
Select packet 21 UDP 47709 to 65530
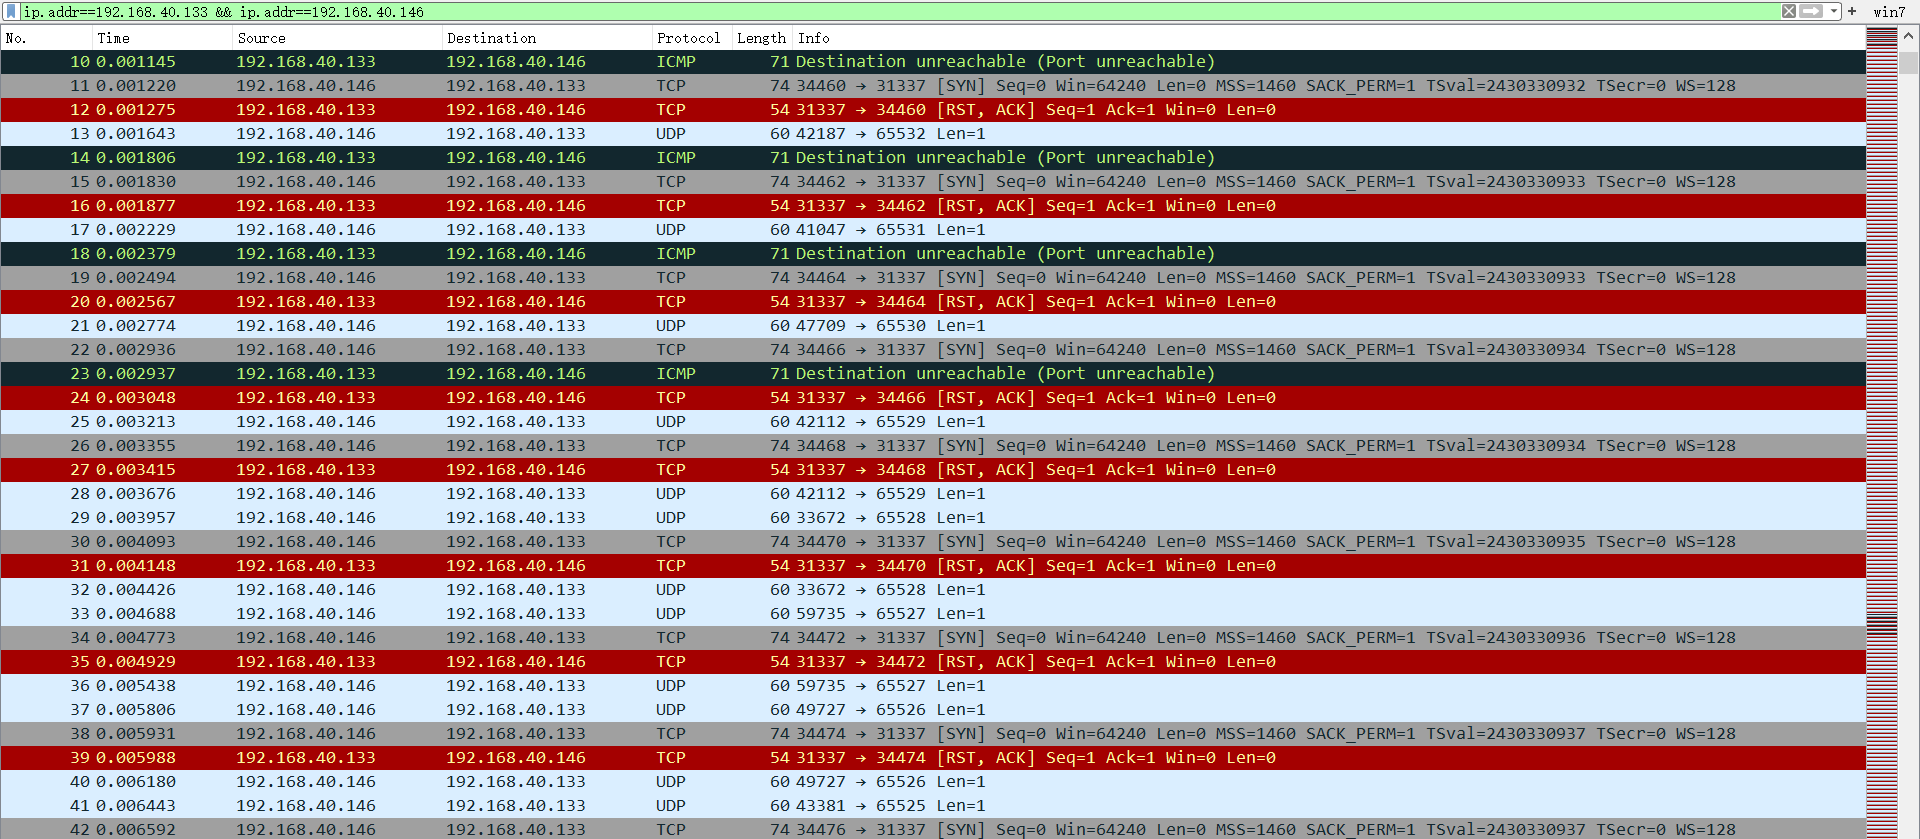[933, 326]
